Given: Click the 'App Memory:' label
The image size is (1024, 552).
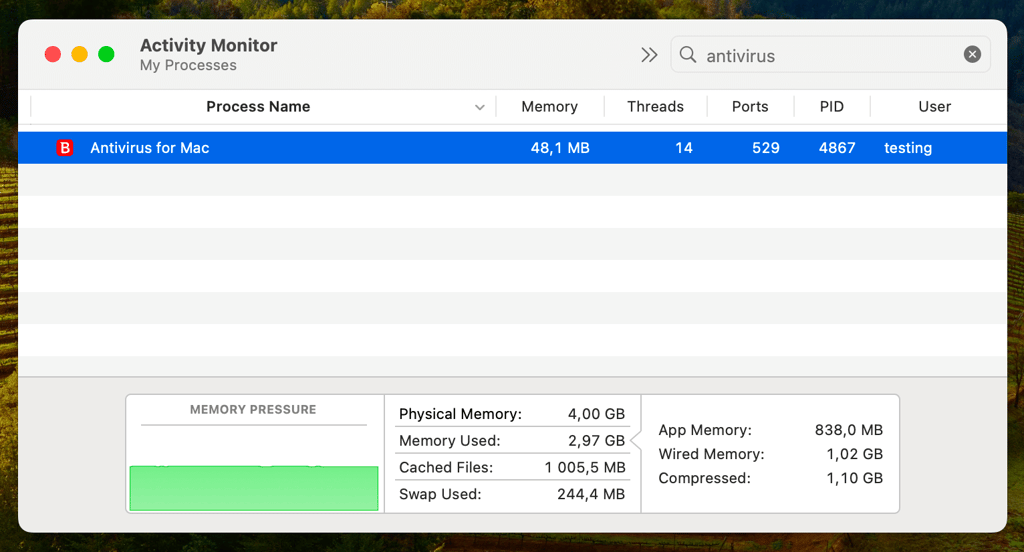Looking at the screenshot, I should [705, 430].
